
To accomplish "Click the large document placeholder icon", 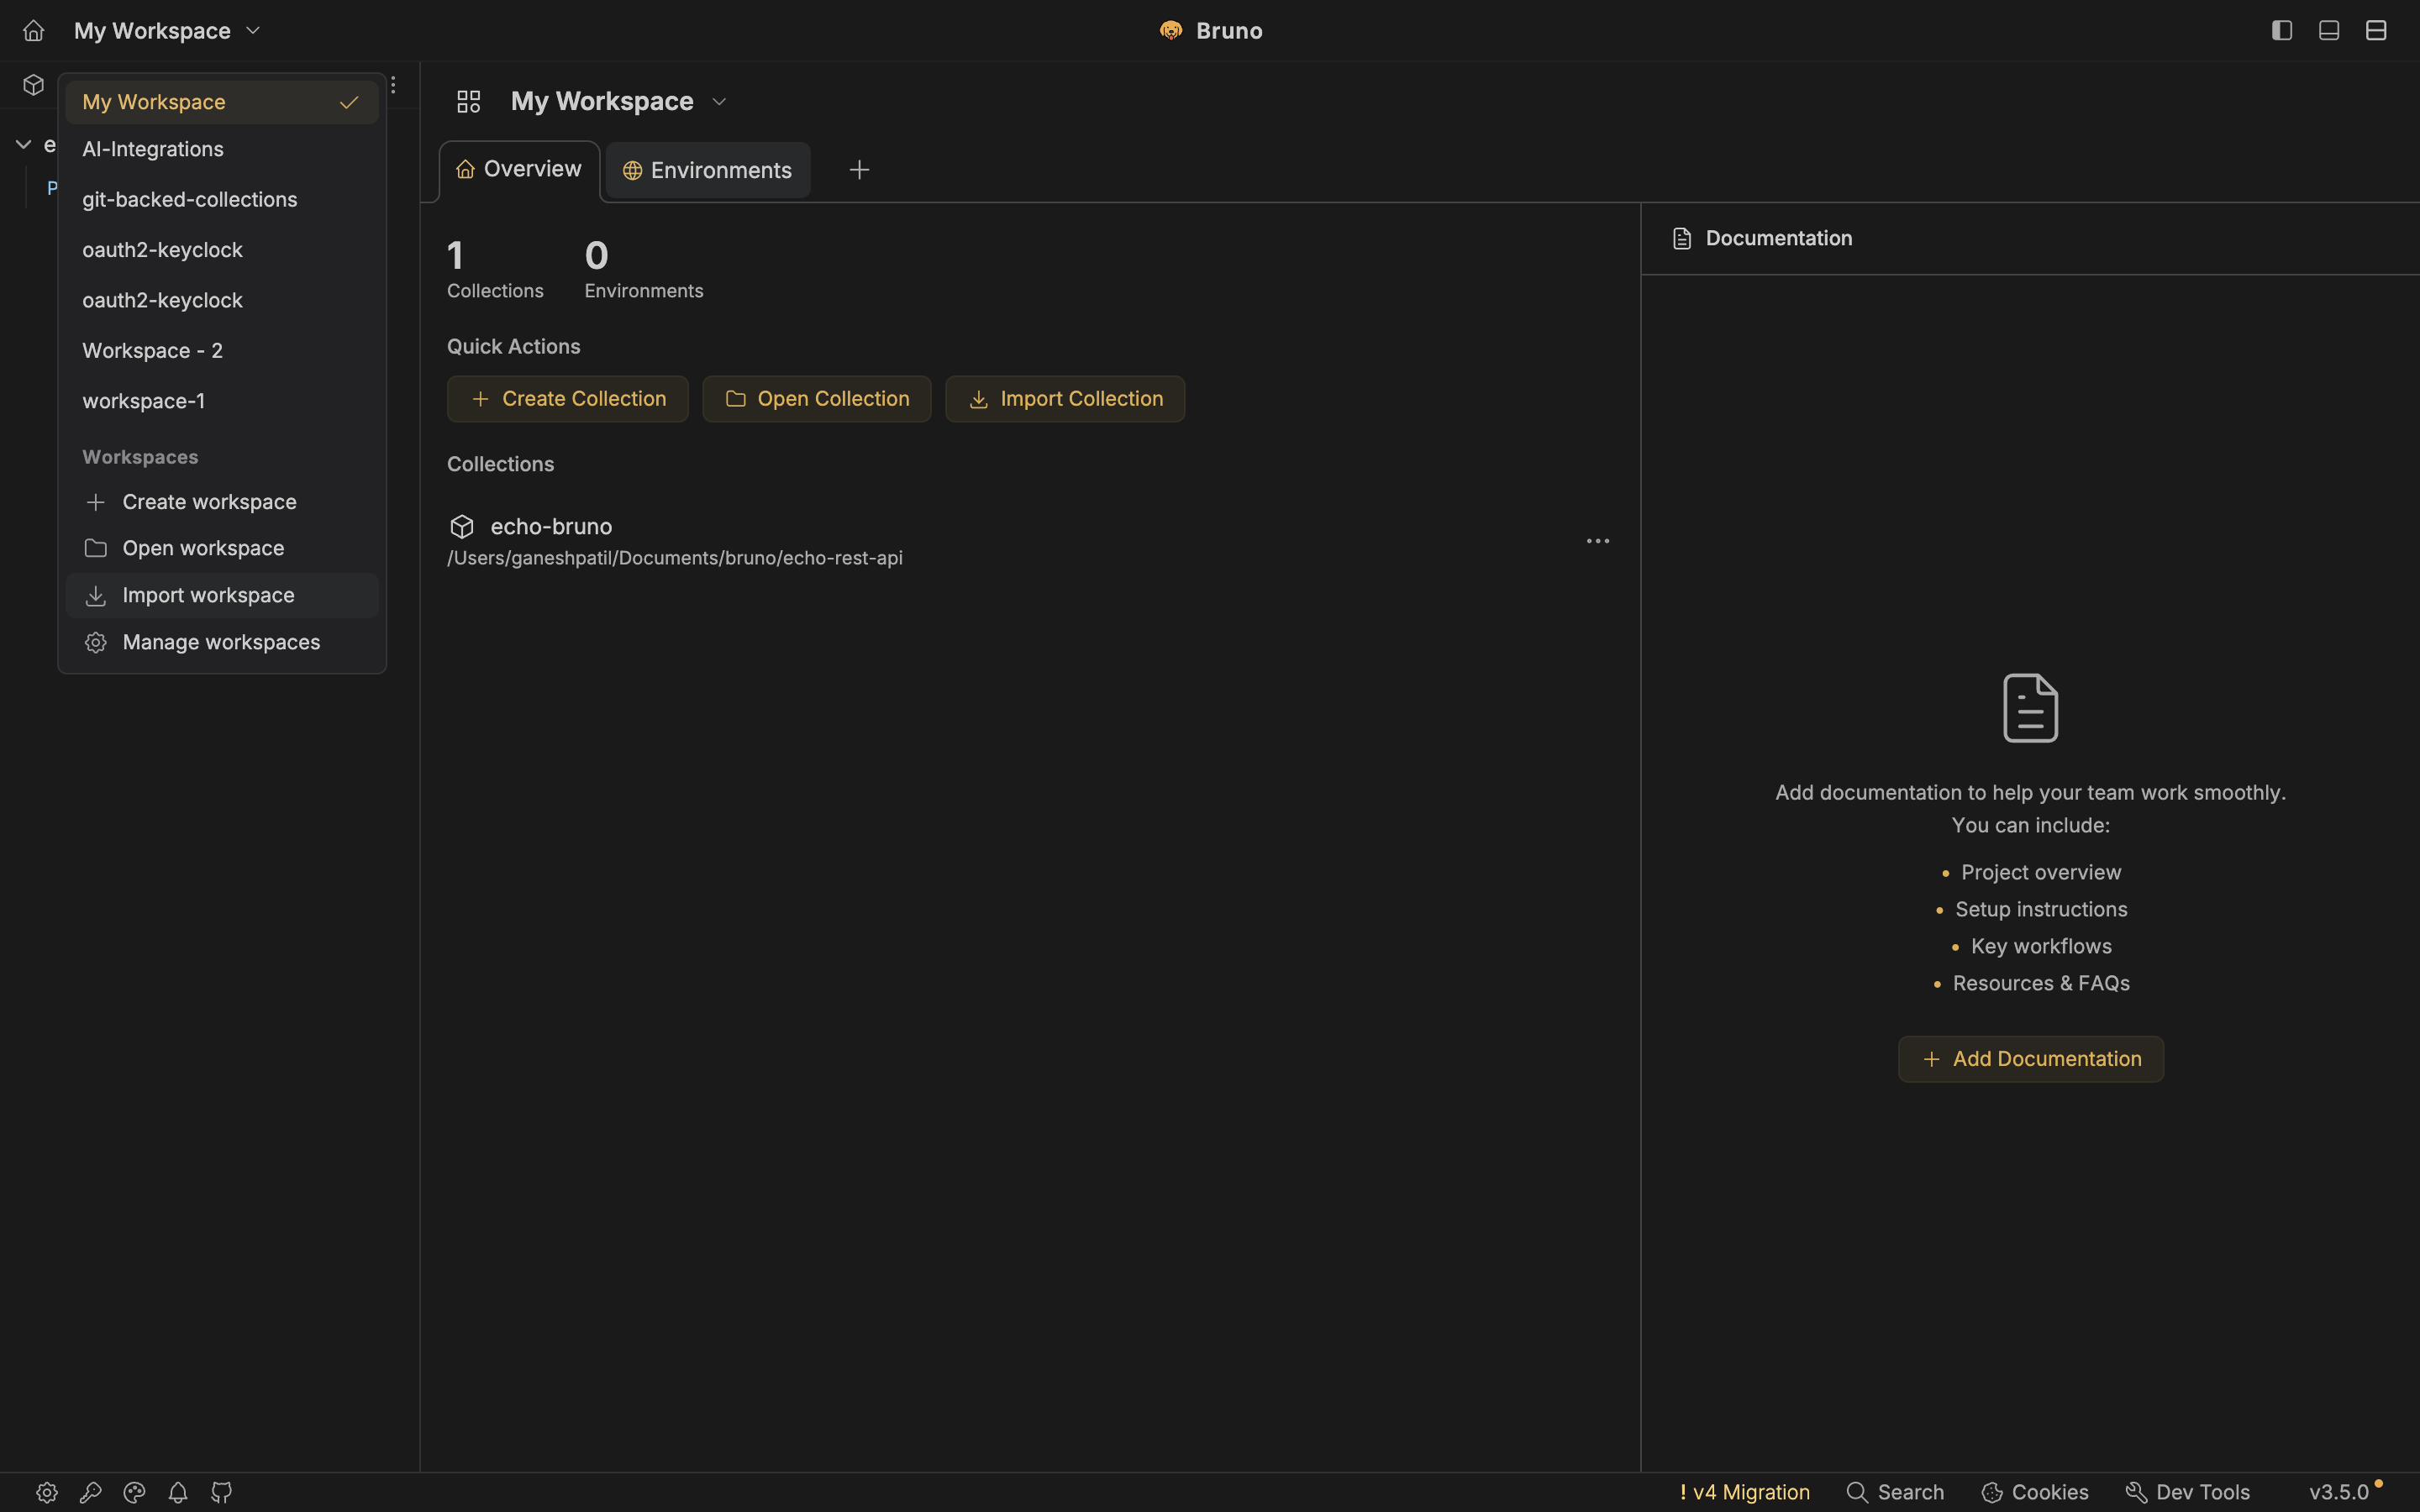I will pyautogui.click(x=2031, y=708).
